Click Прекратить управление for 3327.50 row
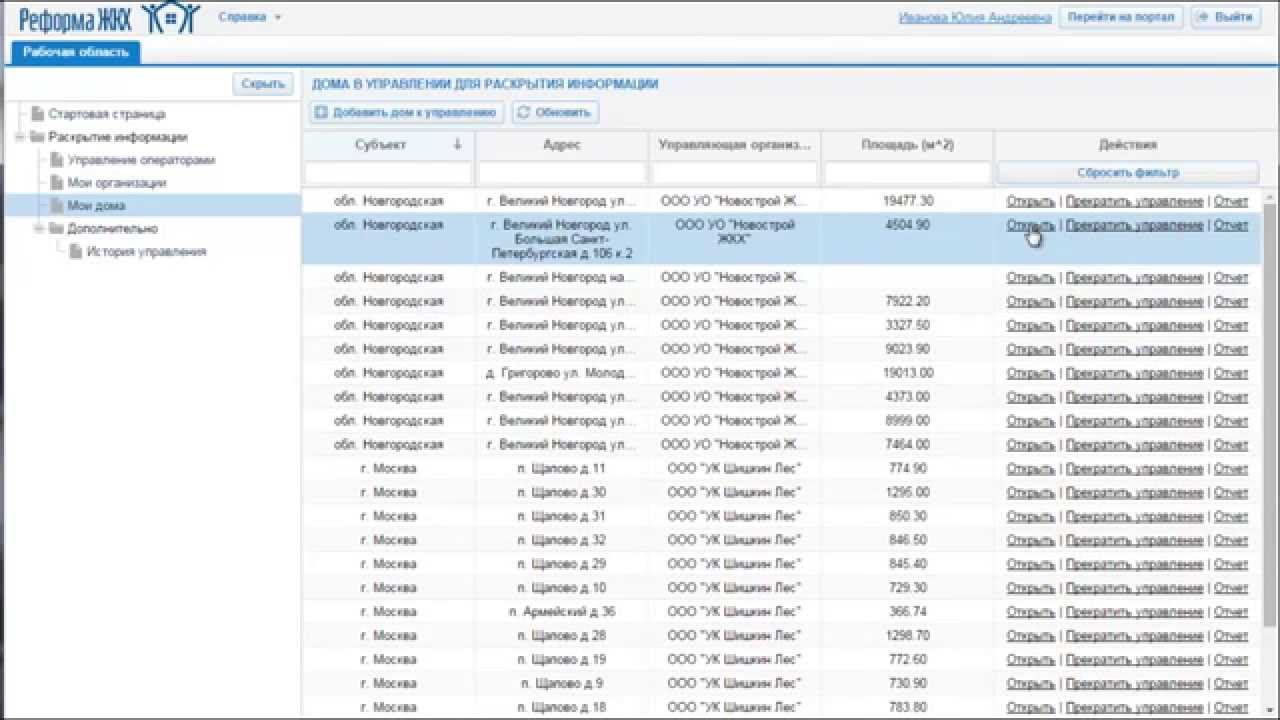Image resolution: width=1280 pixels, height=720 pixels. click(x=1135, y=326)
